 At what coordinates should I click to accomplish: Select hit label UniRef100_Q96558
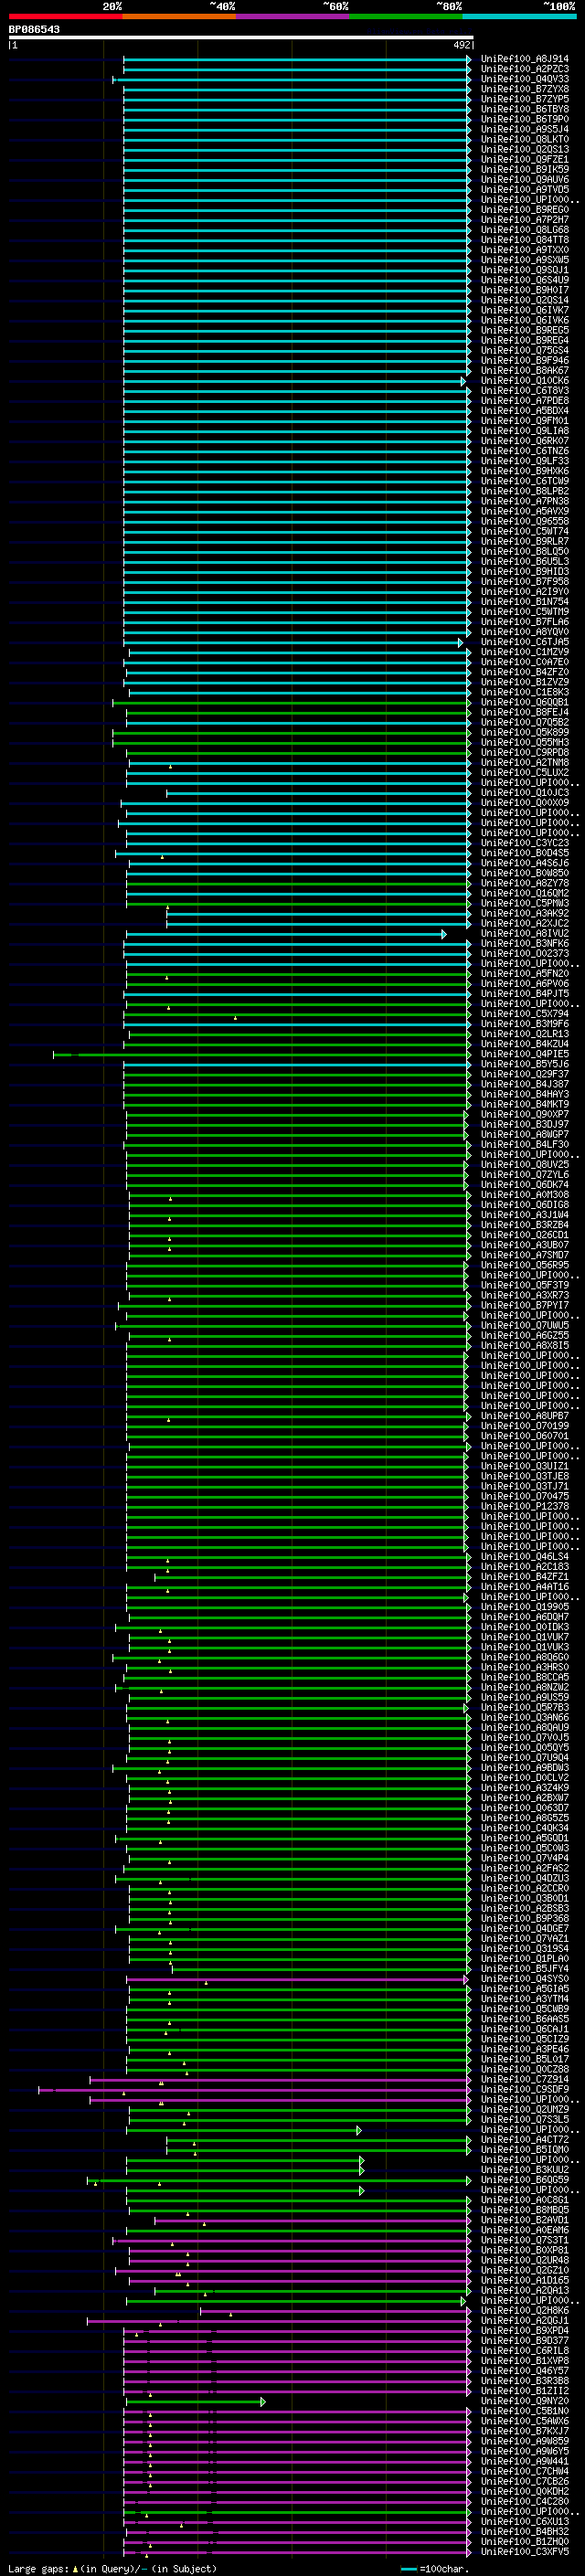tap(524, 521)
